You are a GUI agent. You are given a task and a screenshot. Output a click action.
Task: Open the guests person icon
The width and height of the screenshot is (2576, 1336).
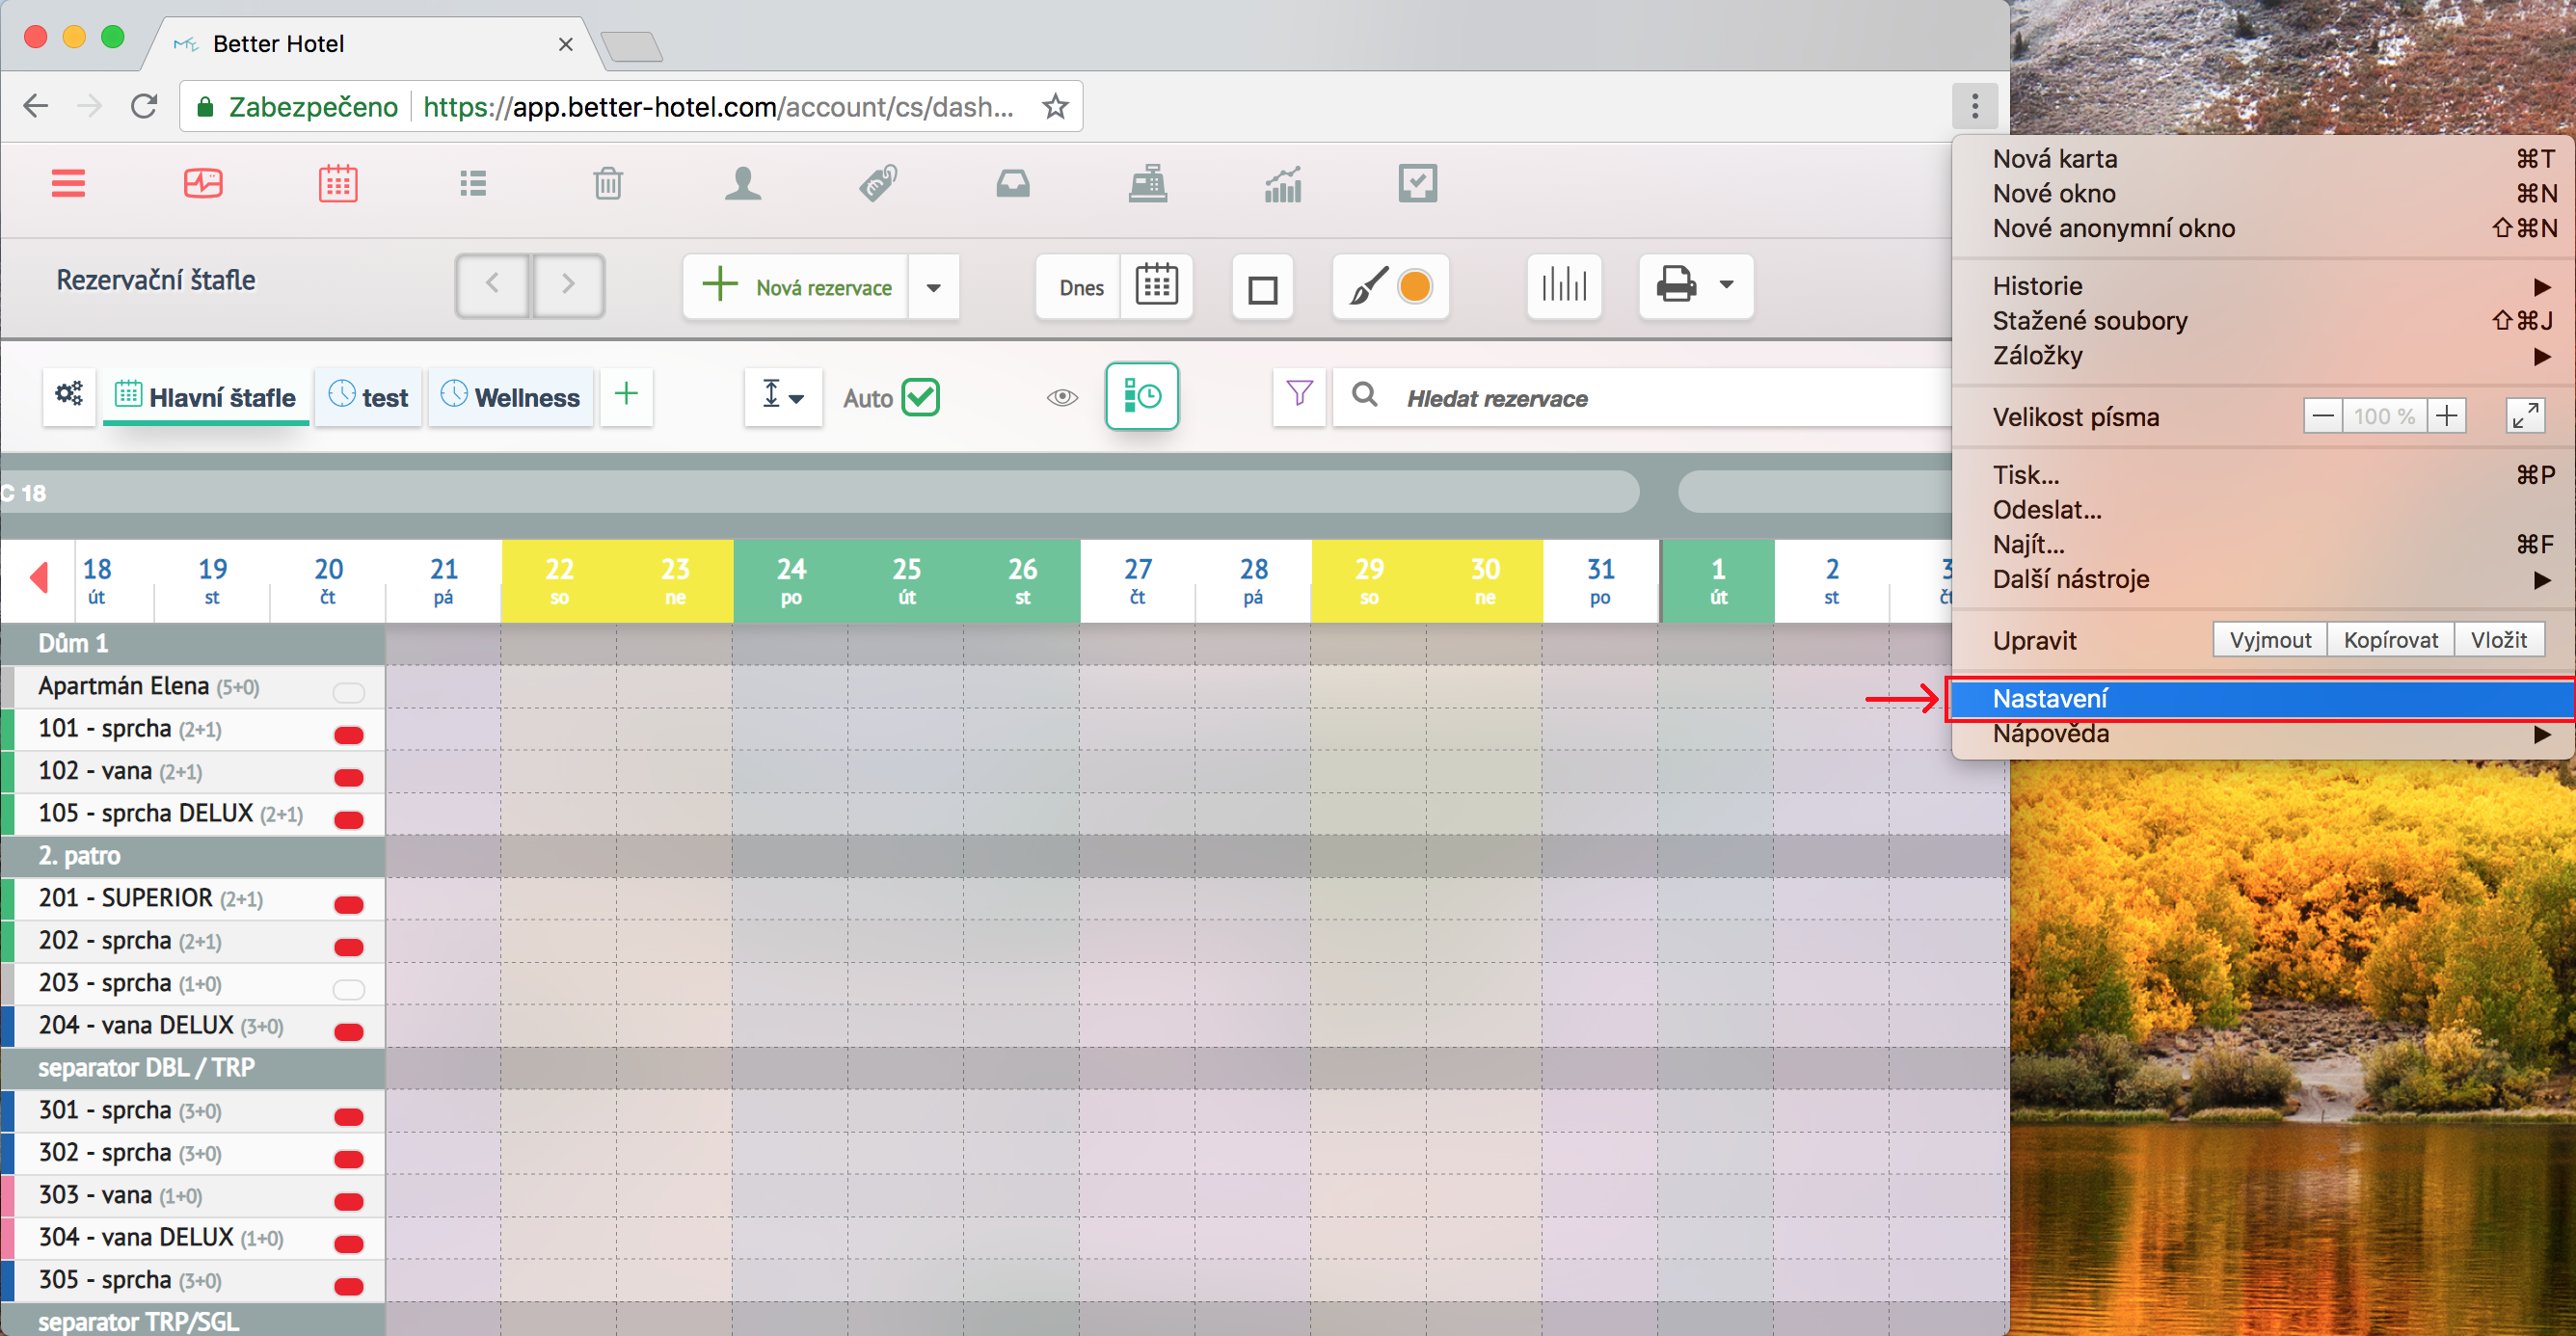pos(742,184)
